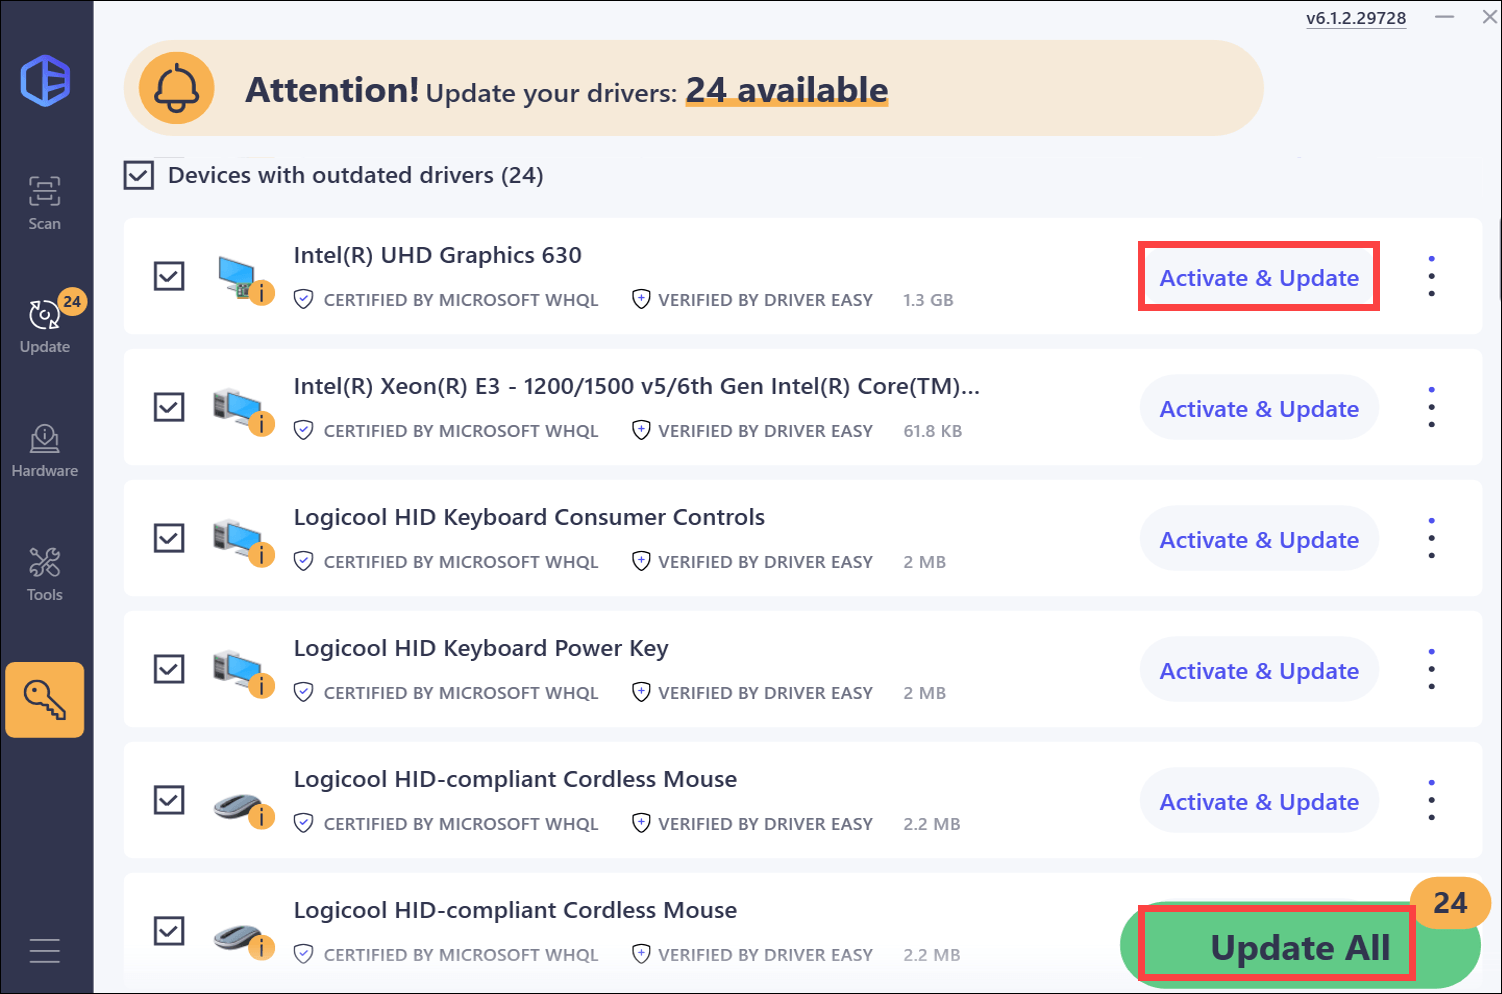Open the Update section with 24 badge
This screenshot has height=994, width=1502.
click(x=45, y=325)
